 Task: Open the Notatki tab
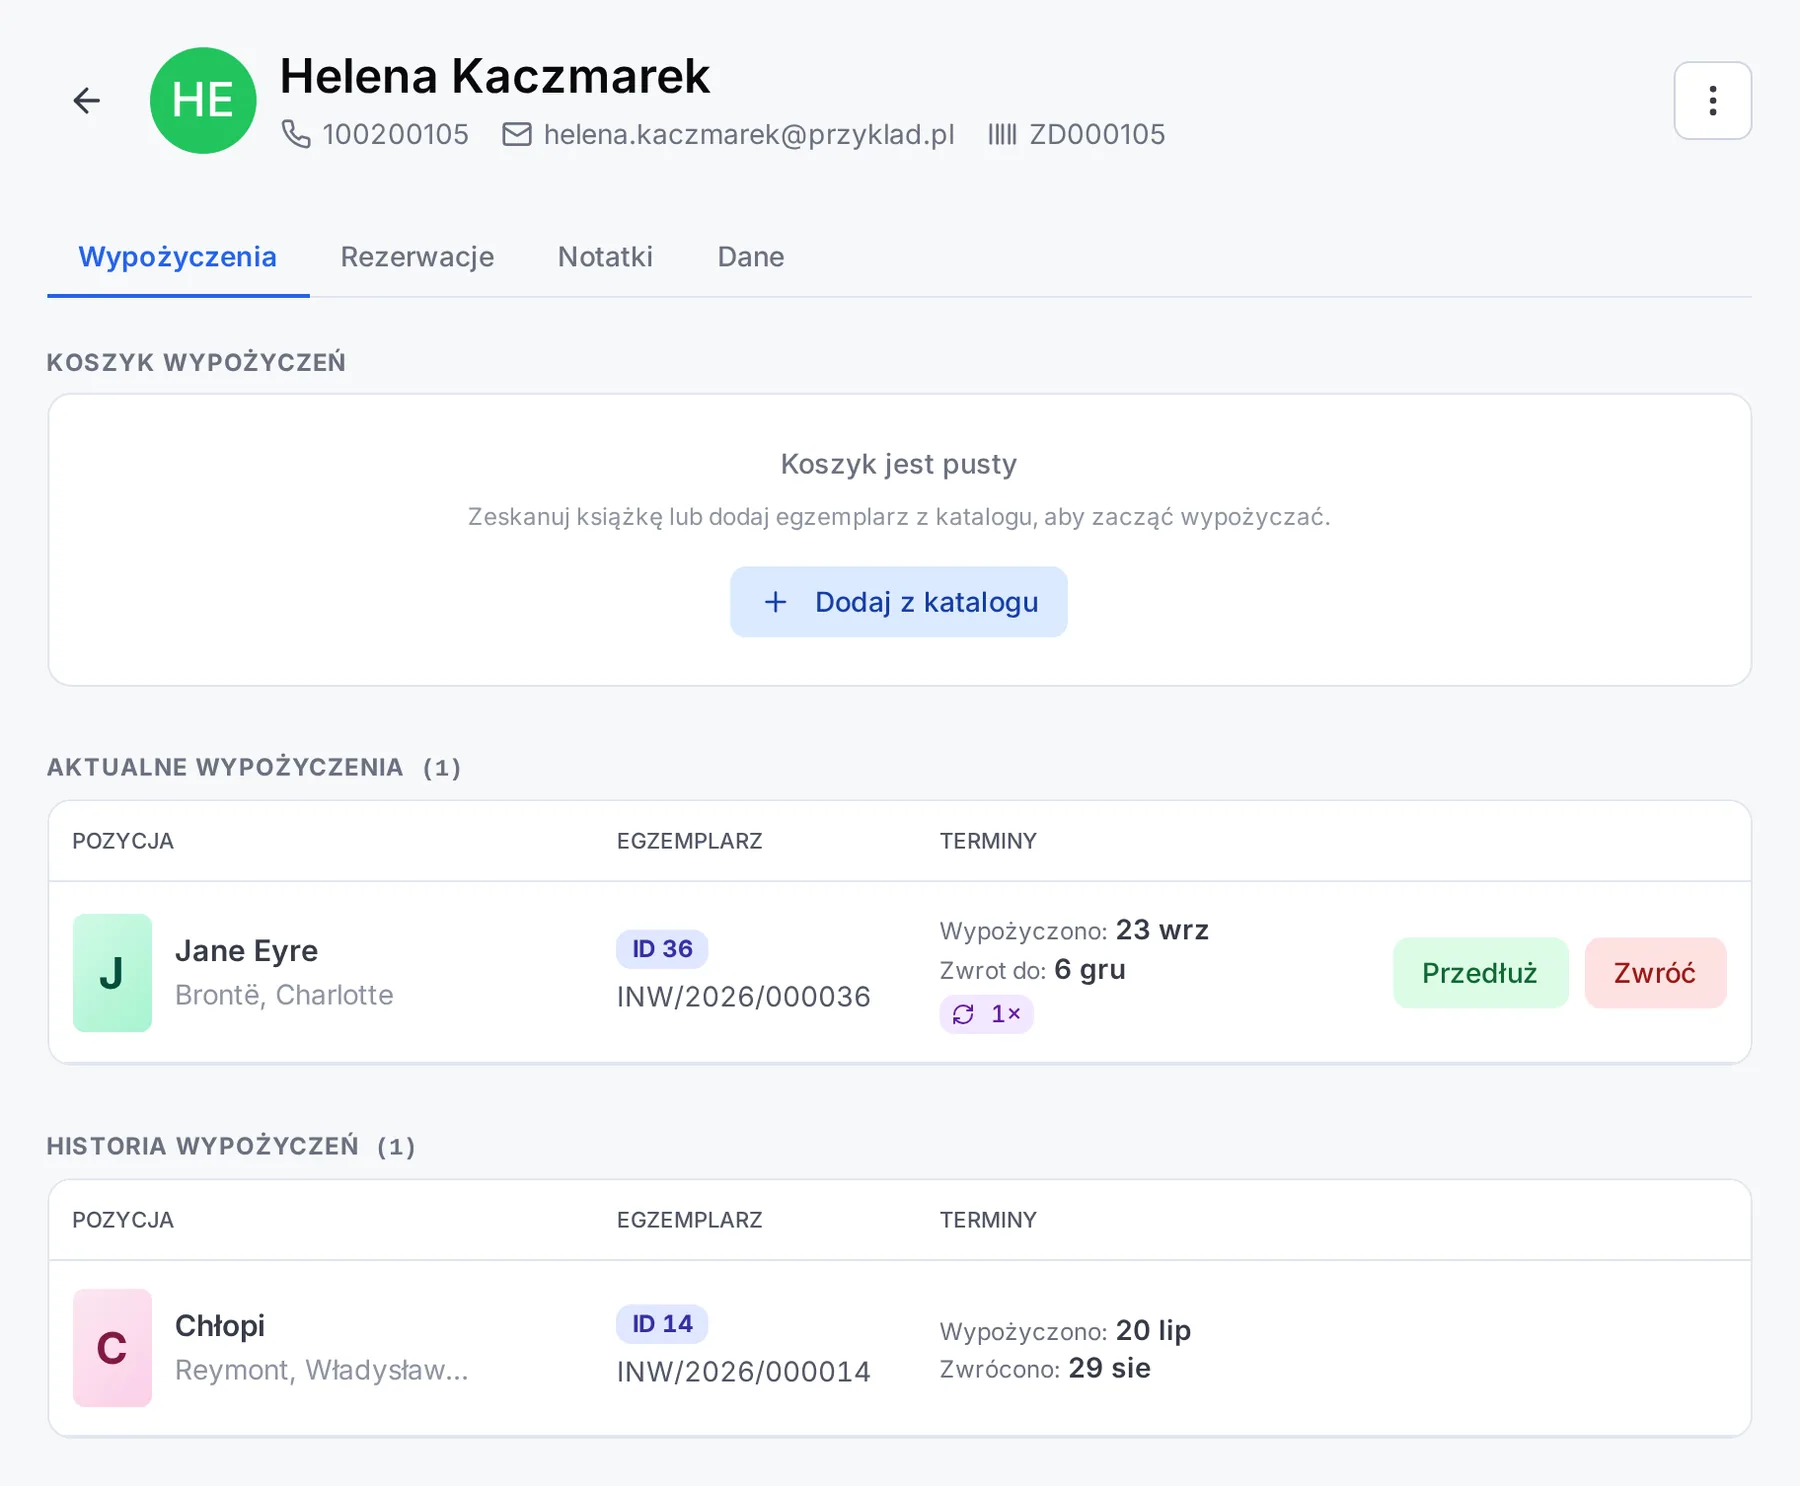point(605,257)
